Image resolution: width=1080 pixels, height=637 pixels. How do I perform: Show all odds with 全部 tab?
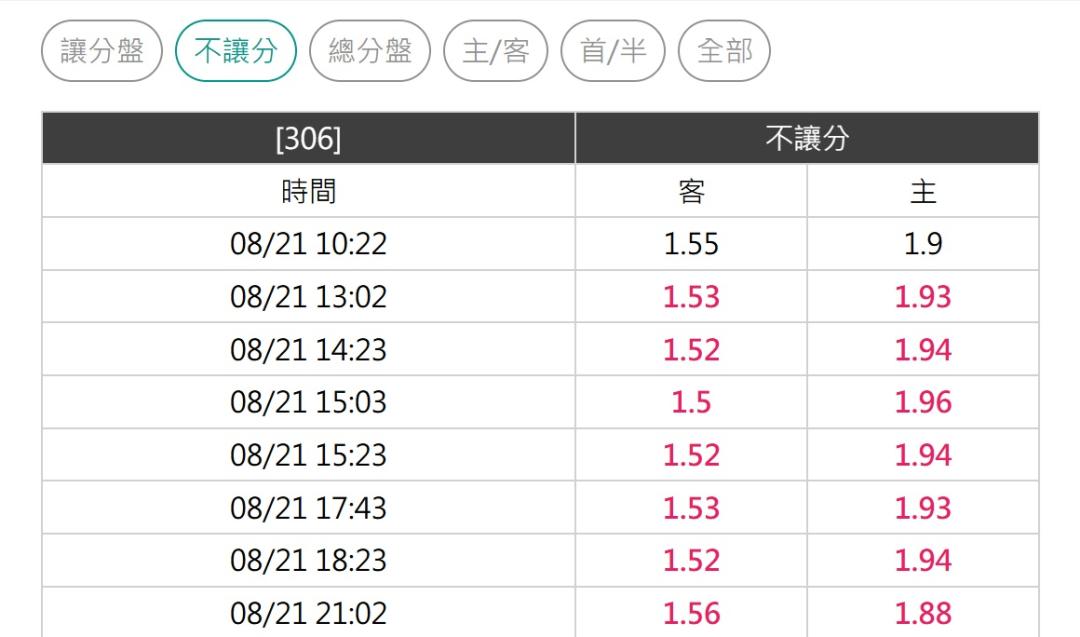click(724, 51)
